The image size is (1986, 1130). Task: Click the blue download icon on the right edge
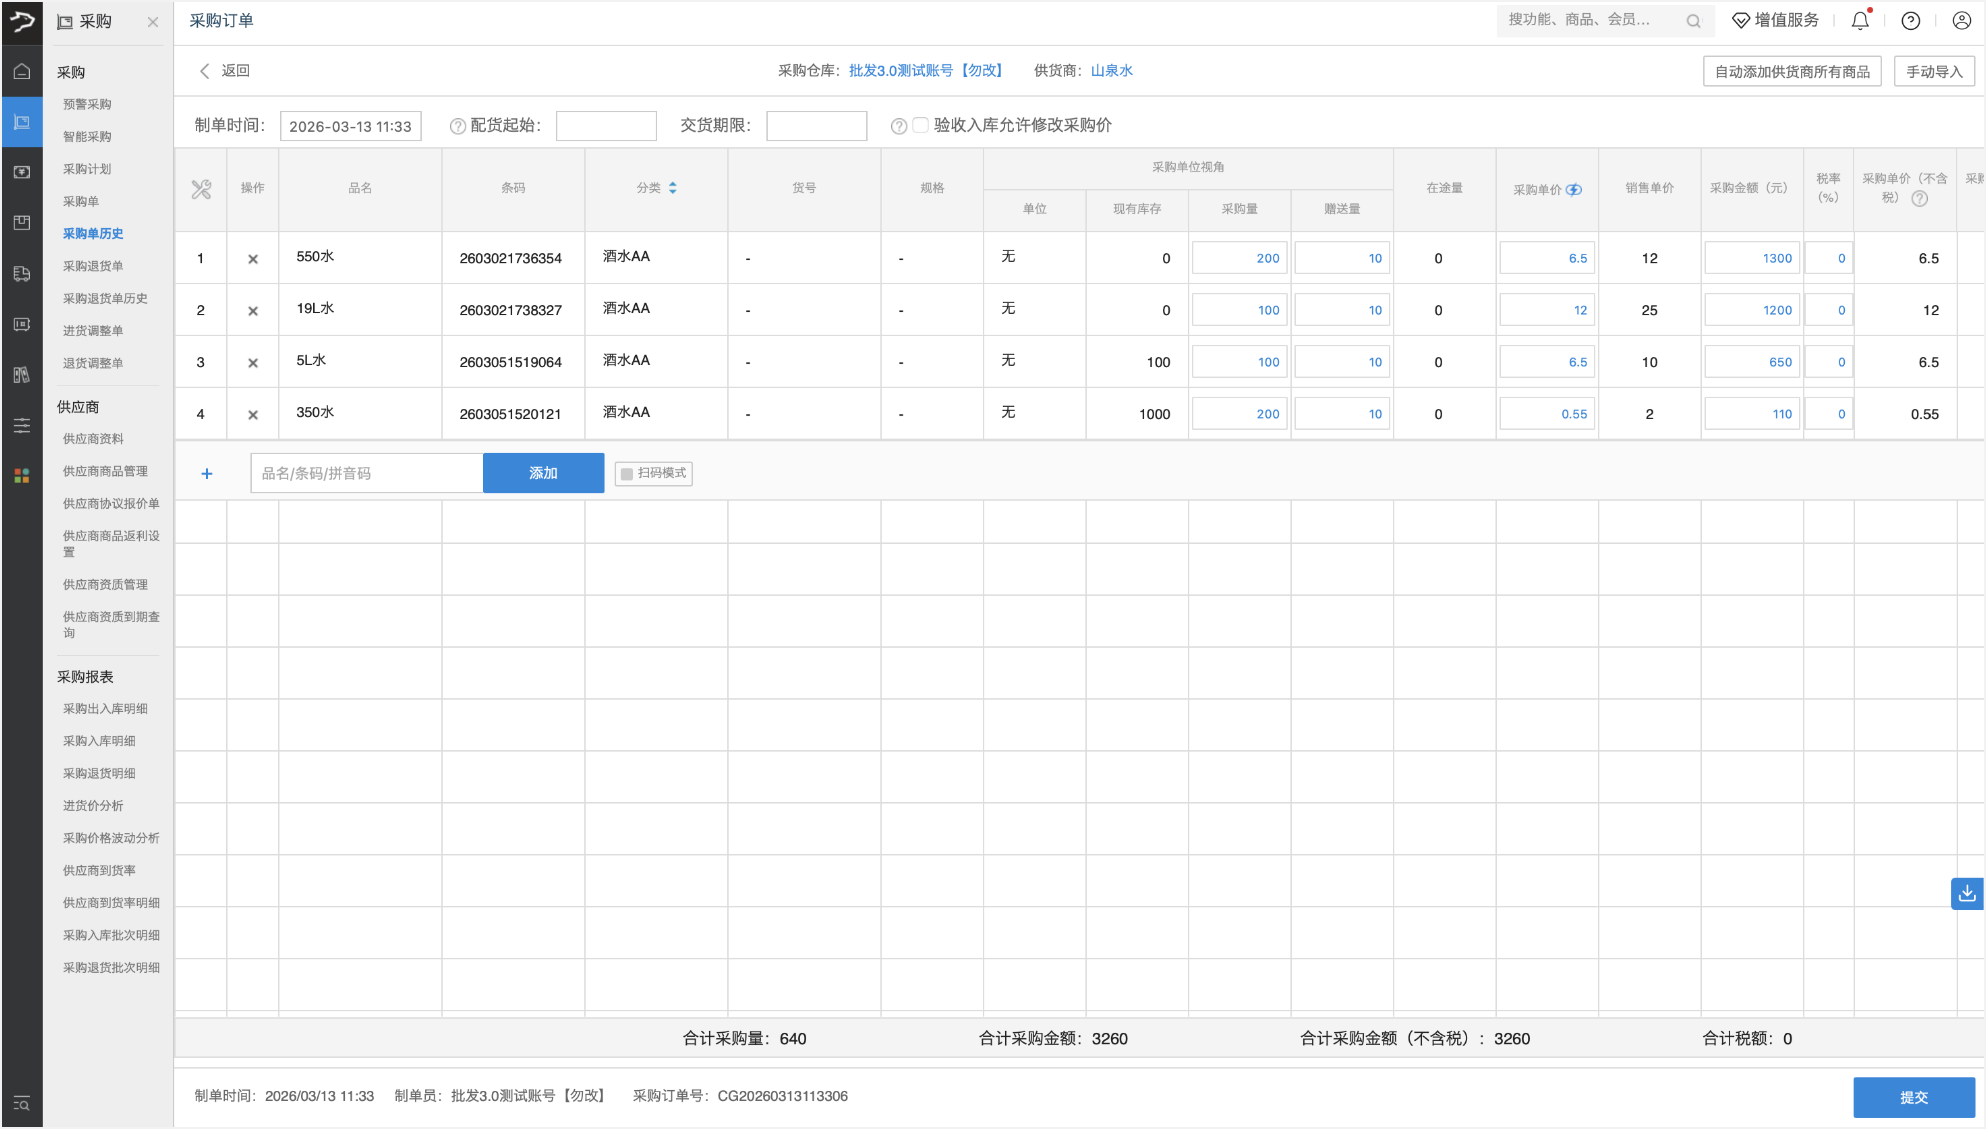tap(1967, 893)
